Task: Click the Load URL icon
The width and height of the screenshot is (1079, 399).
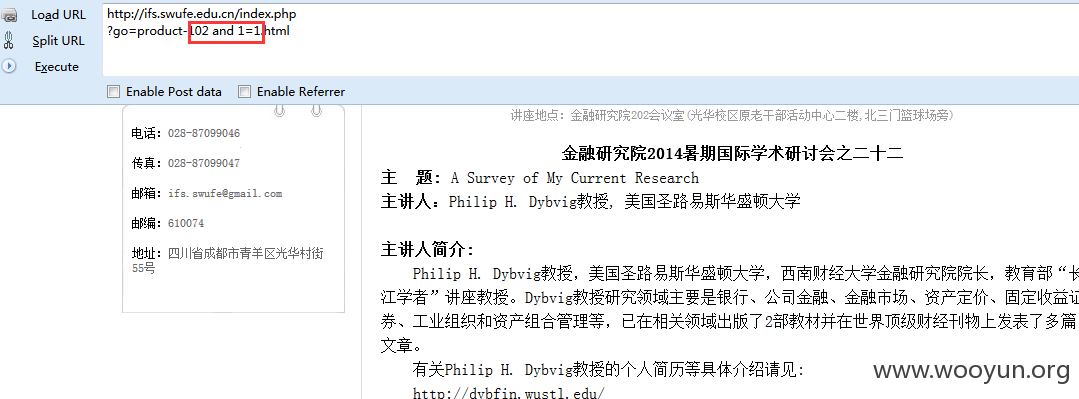Action: (x=9, y=15)
